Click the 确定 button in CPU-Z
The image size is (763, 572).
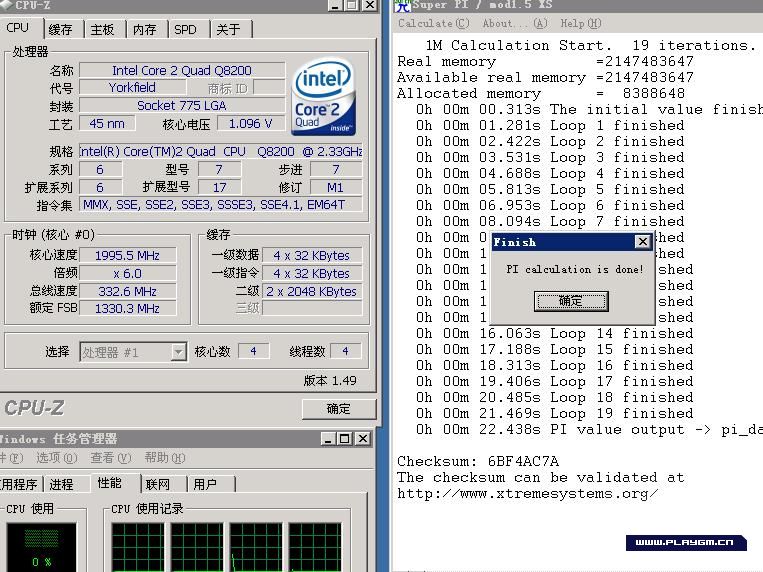click(338, 408)
